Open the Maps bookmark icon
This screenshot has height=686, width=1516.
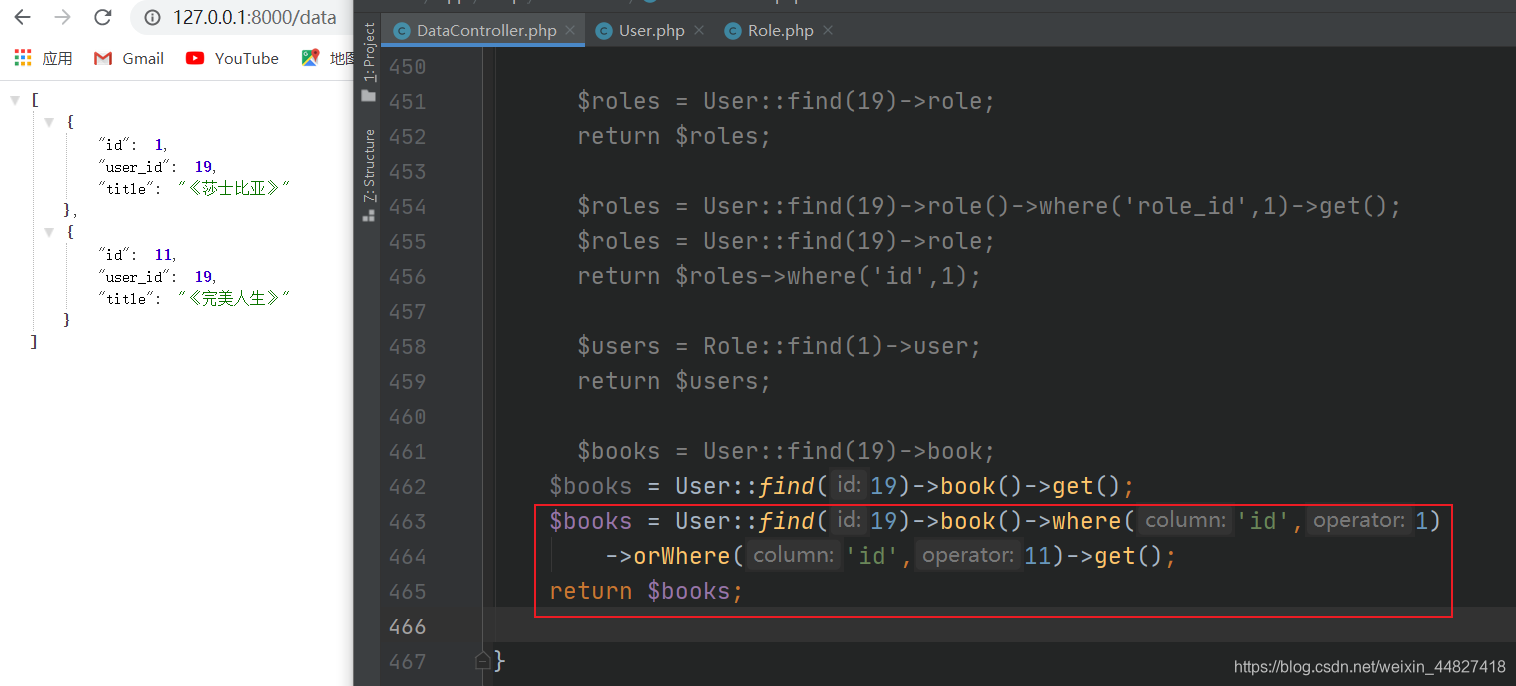(x=310, y=58)
